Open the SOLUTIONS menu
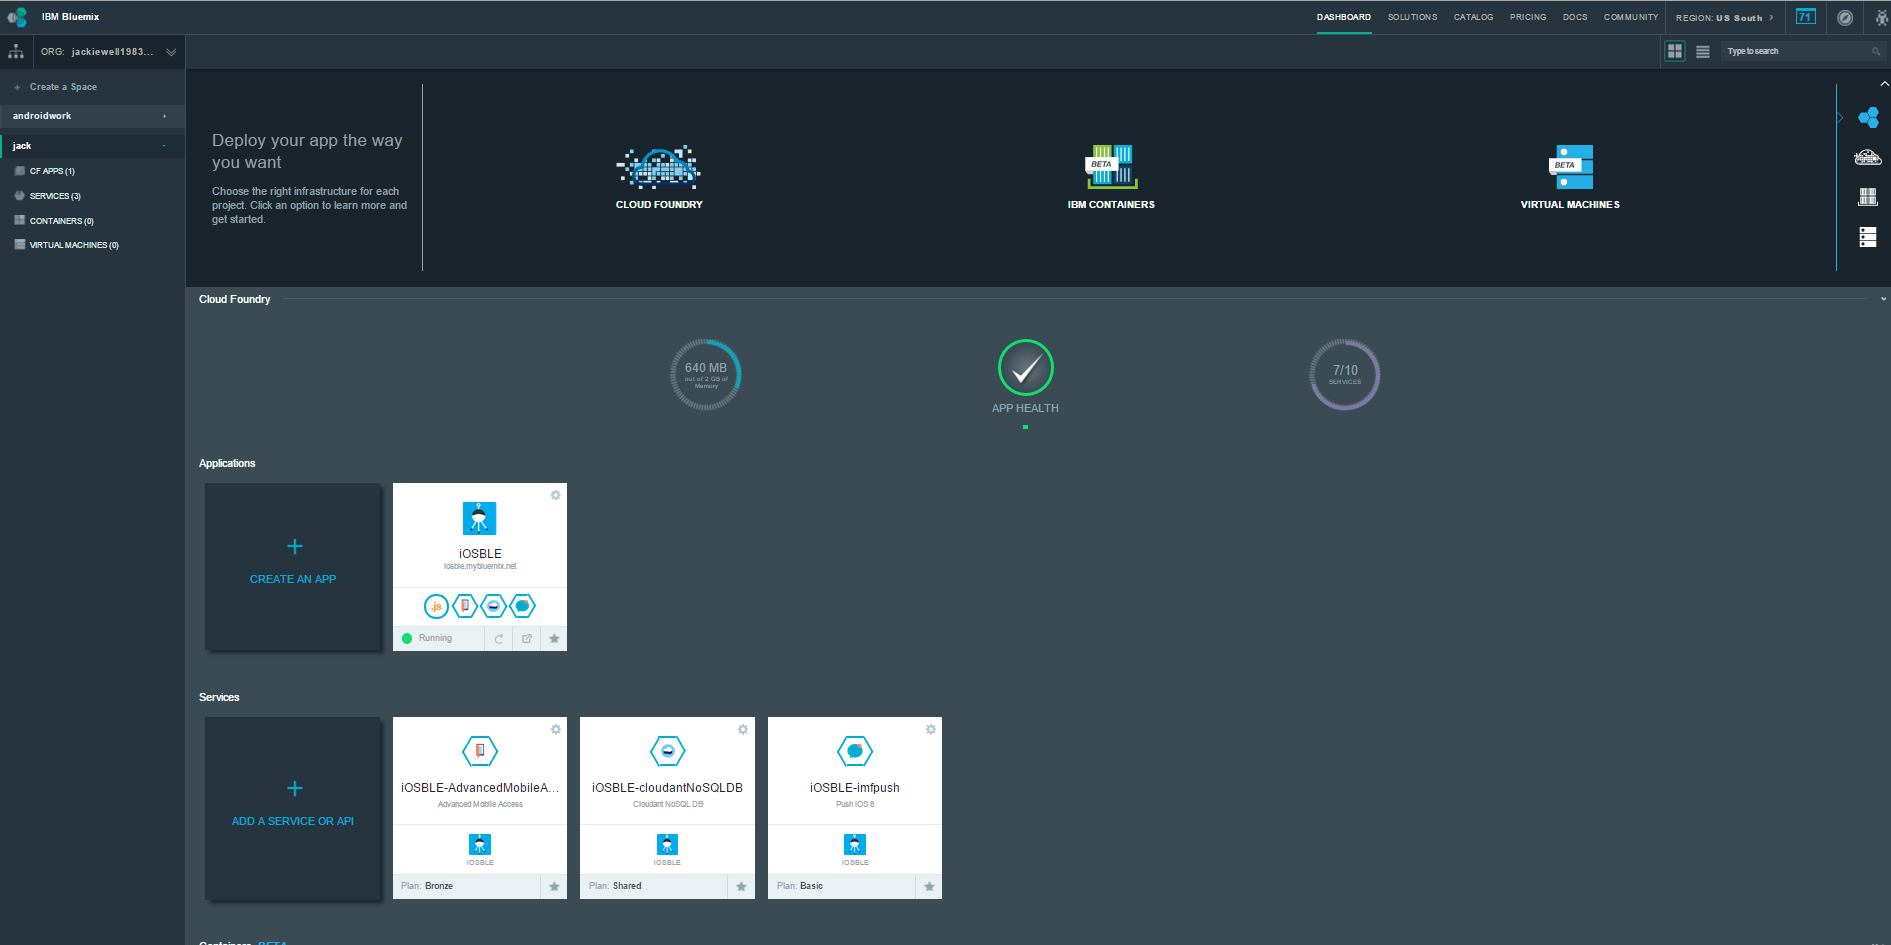Viewport: 1891px width, 945px height. (1412, 17)
